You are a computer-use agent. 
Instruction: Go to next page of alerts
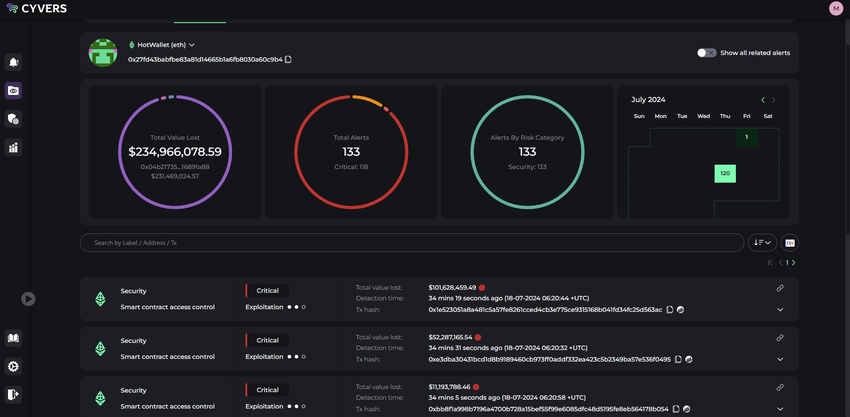click(794, 263)
